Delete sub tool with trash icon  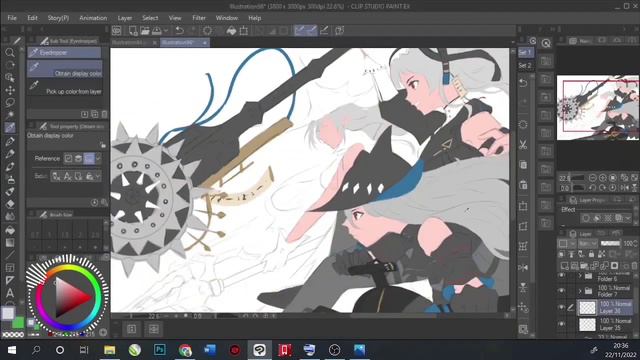coord(104,114)
